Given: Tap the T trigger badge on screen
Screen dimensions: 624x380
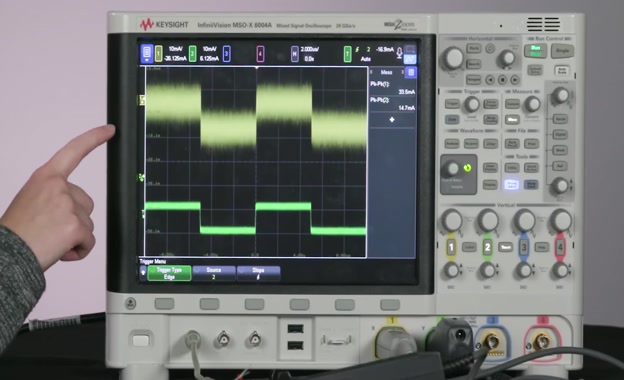Looking at the screenshot, I should point(347,54).
